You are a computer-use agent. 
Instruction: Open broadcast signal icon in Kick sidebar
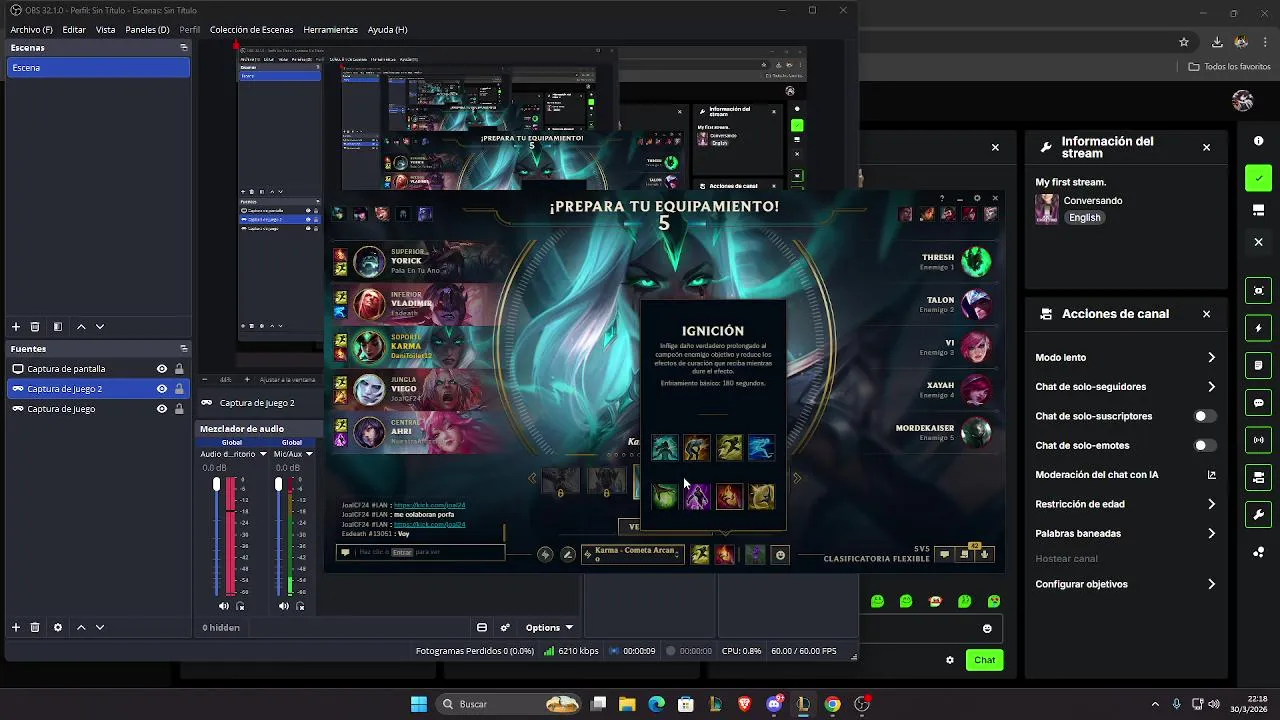(1259, 440)
